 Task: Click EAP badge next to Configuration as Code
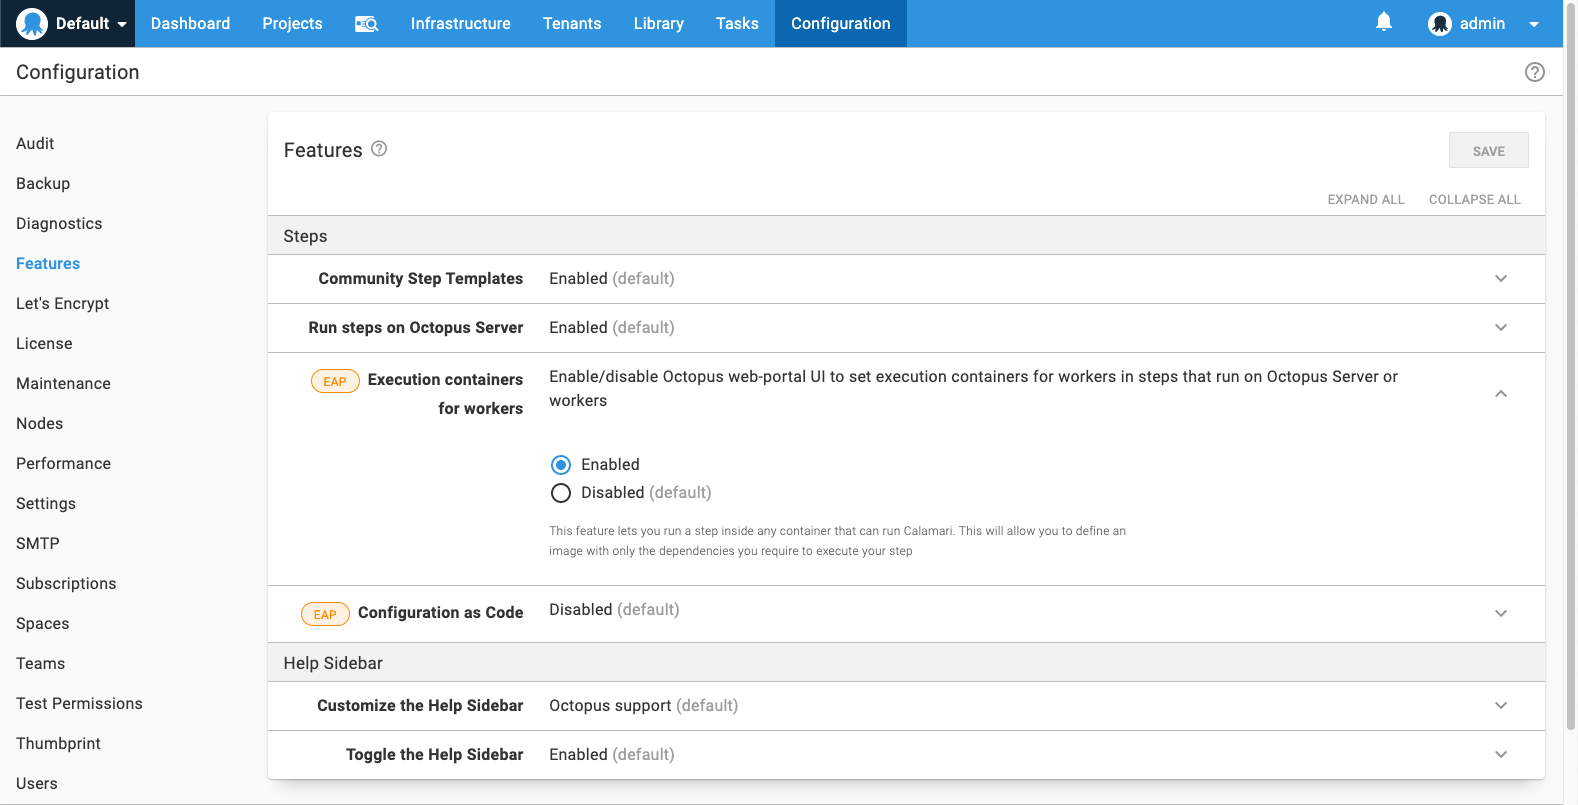(x=325, y=614)
